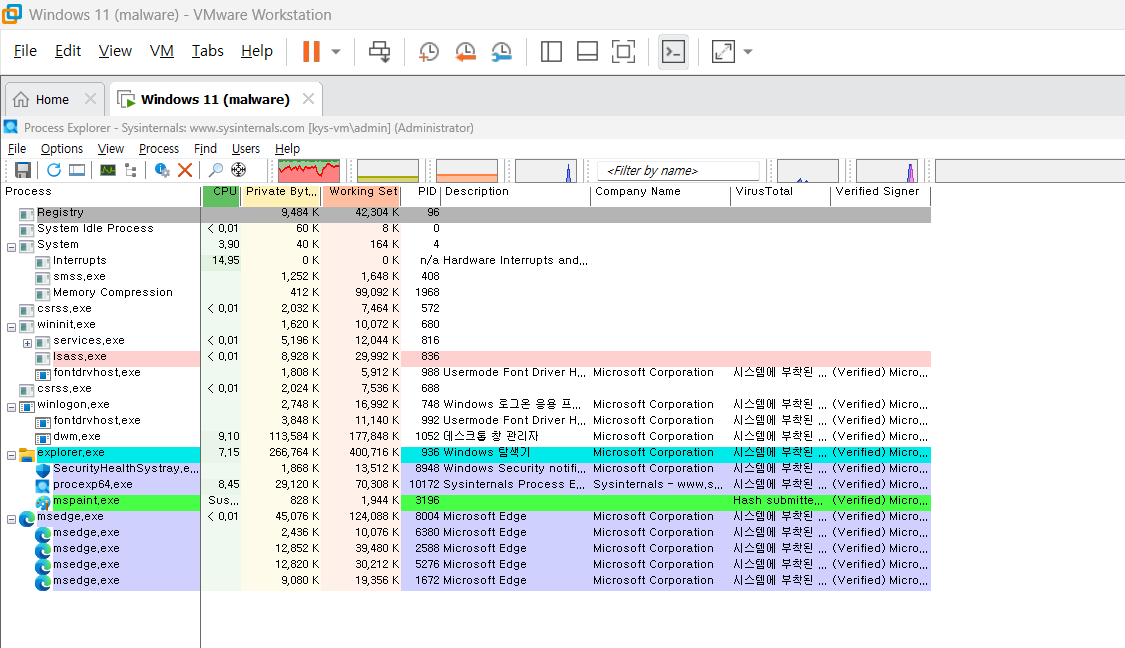Viewport: 1125px width, 648px height.
Task: Select the Windows 11 (malware) tab
Action: coord(215,100)
